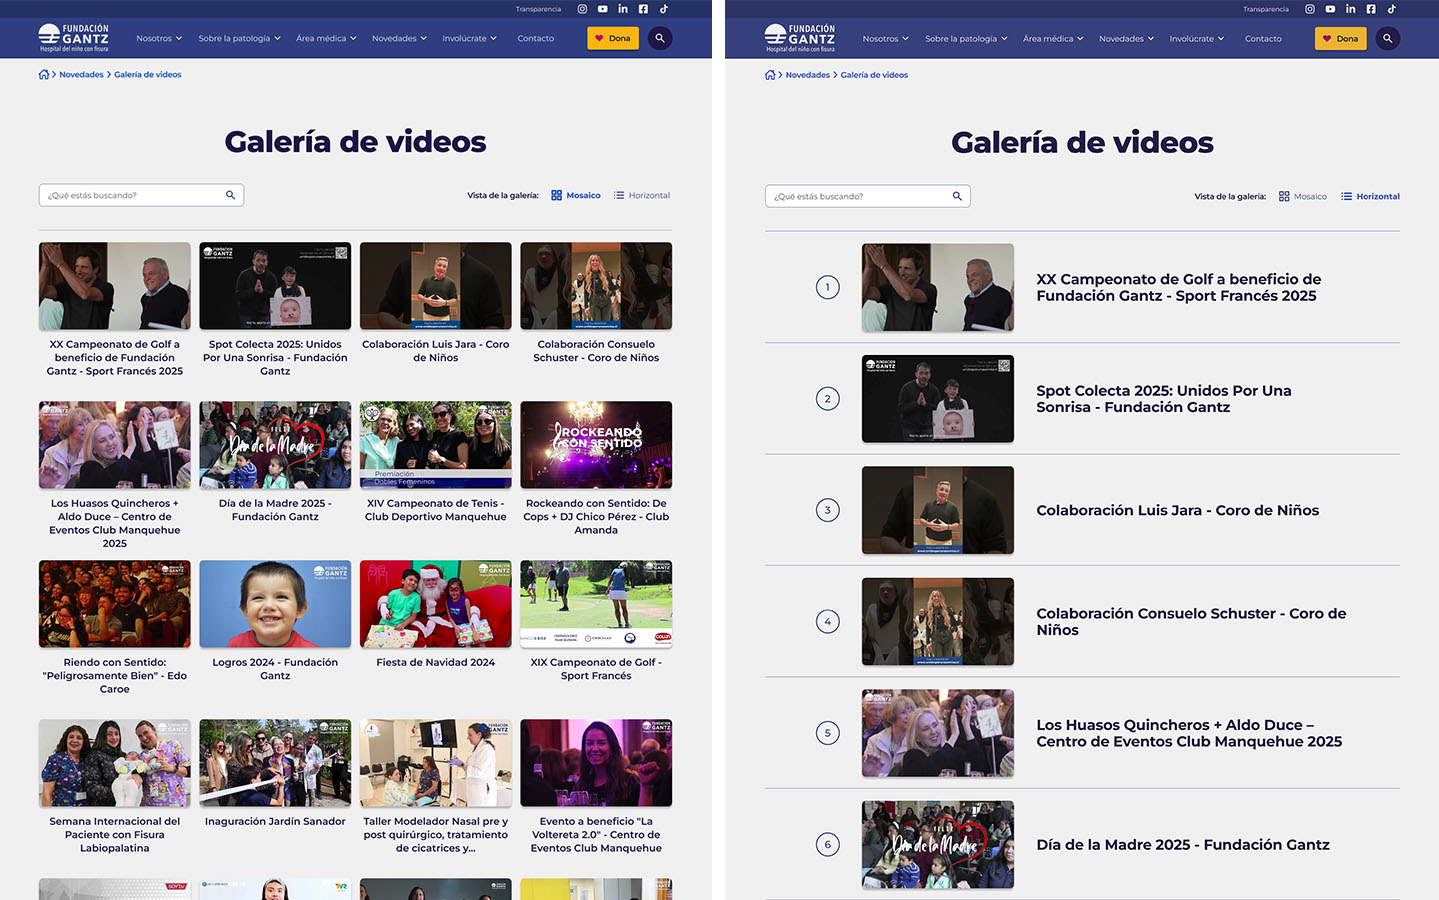Switch gallery view to Mosaico
The height and width of the screenshot is (900, 1439).
pos(576,195)
